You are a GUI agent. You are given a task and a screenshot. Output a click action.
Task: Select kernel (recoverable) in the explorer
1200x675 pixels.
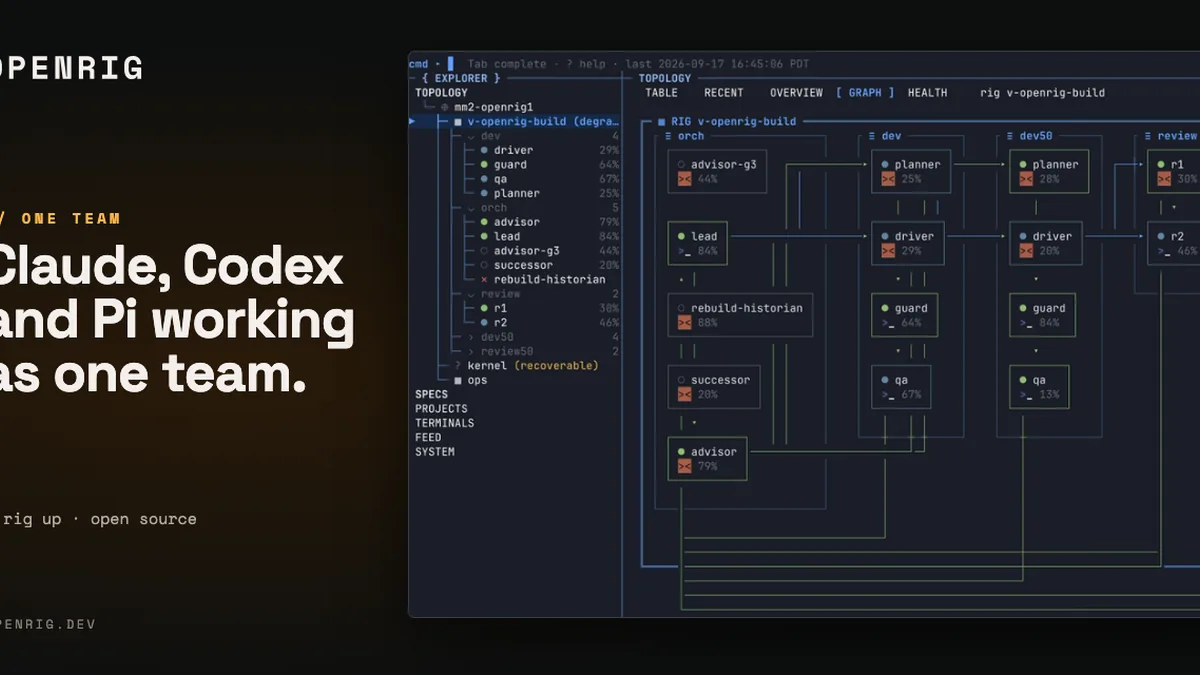point(533,366)
